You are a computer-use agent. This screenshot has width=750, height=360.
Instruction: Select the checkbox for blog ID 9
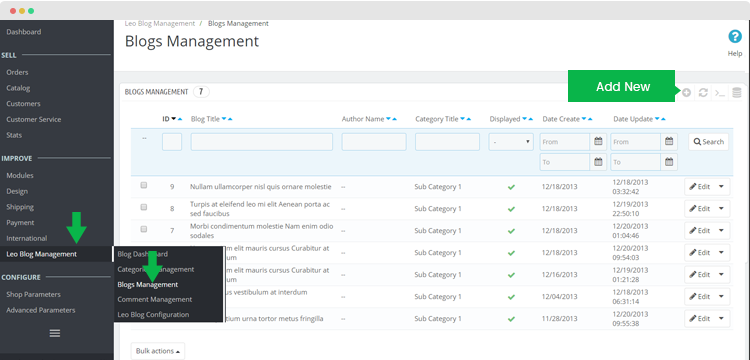tap(143, 185)
